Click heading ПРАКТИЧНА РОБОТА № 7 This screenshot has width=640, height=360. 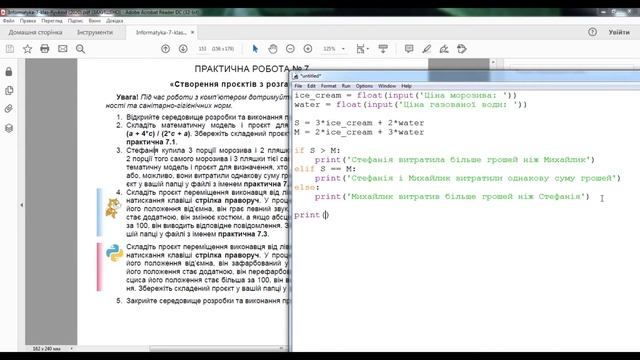[251, 69]
